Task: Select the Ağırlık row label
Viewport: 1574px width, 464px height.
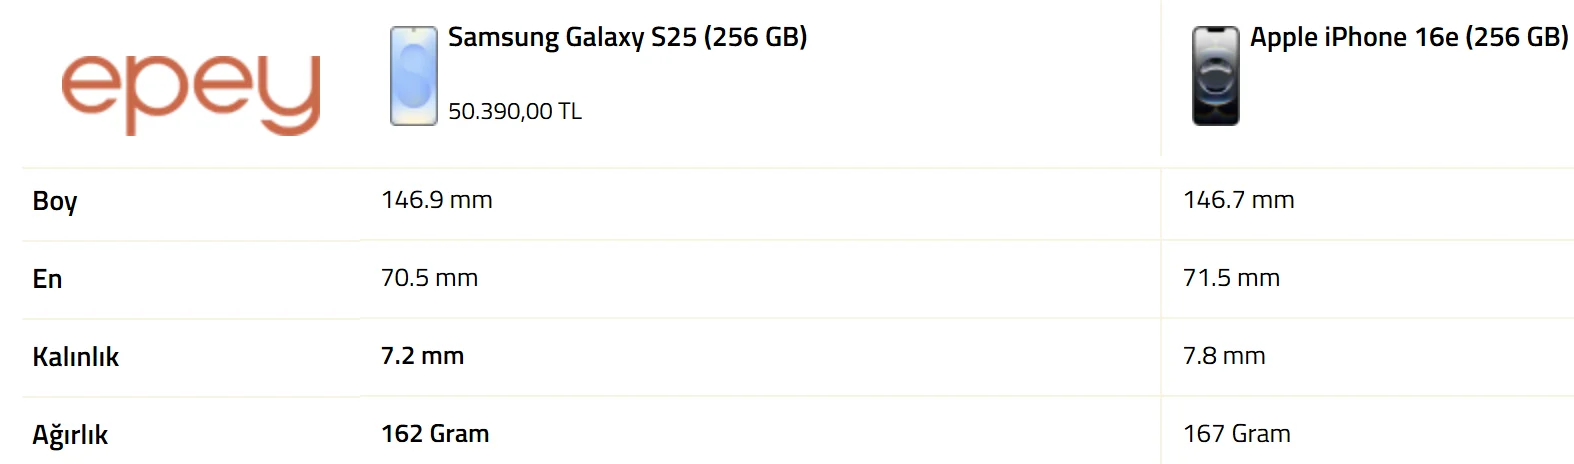Action: [x=70, y=435]
